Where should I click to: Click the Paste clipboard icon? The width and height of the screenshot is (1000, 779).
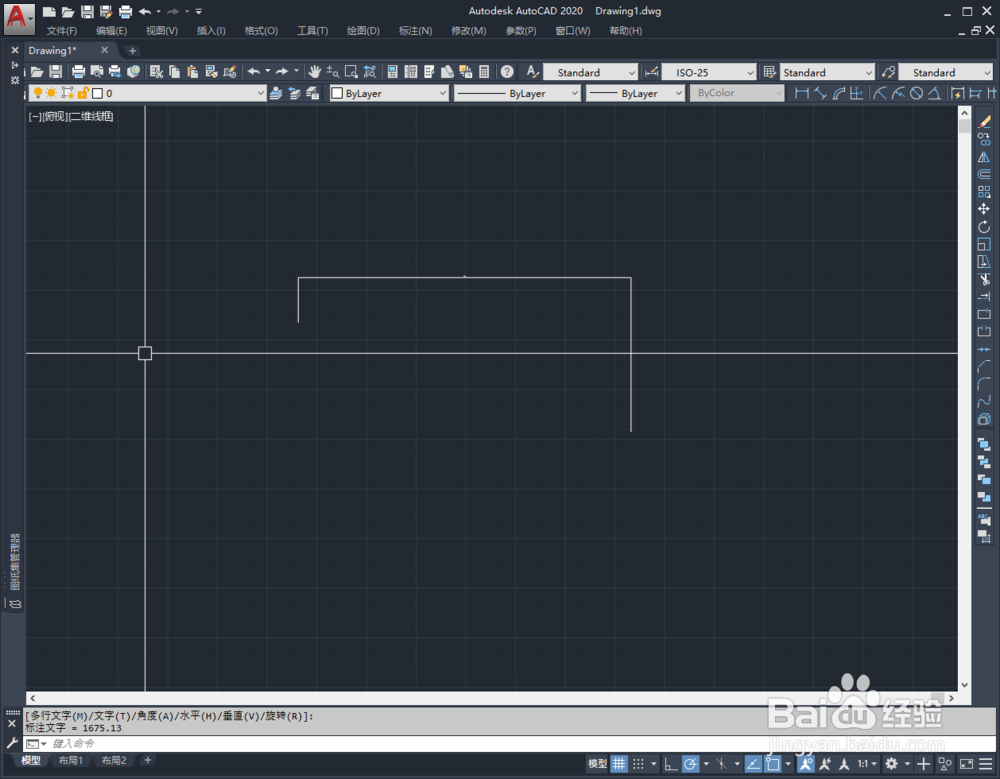193,72
